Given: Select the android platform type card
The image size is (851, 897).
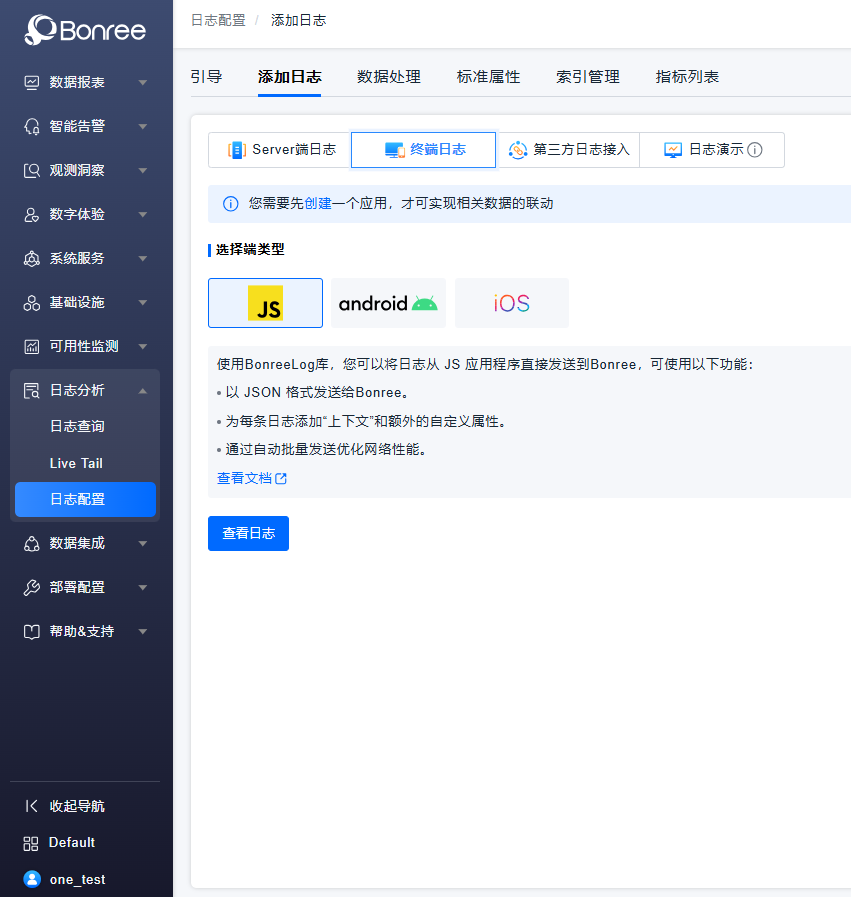Looking at the screenshot, I should click(x=388, y=303).
